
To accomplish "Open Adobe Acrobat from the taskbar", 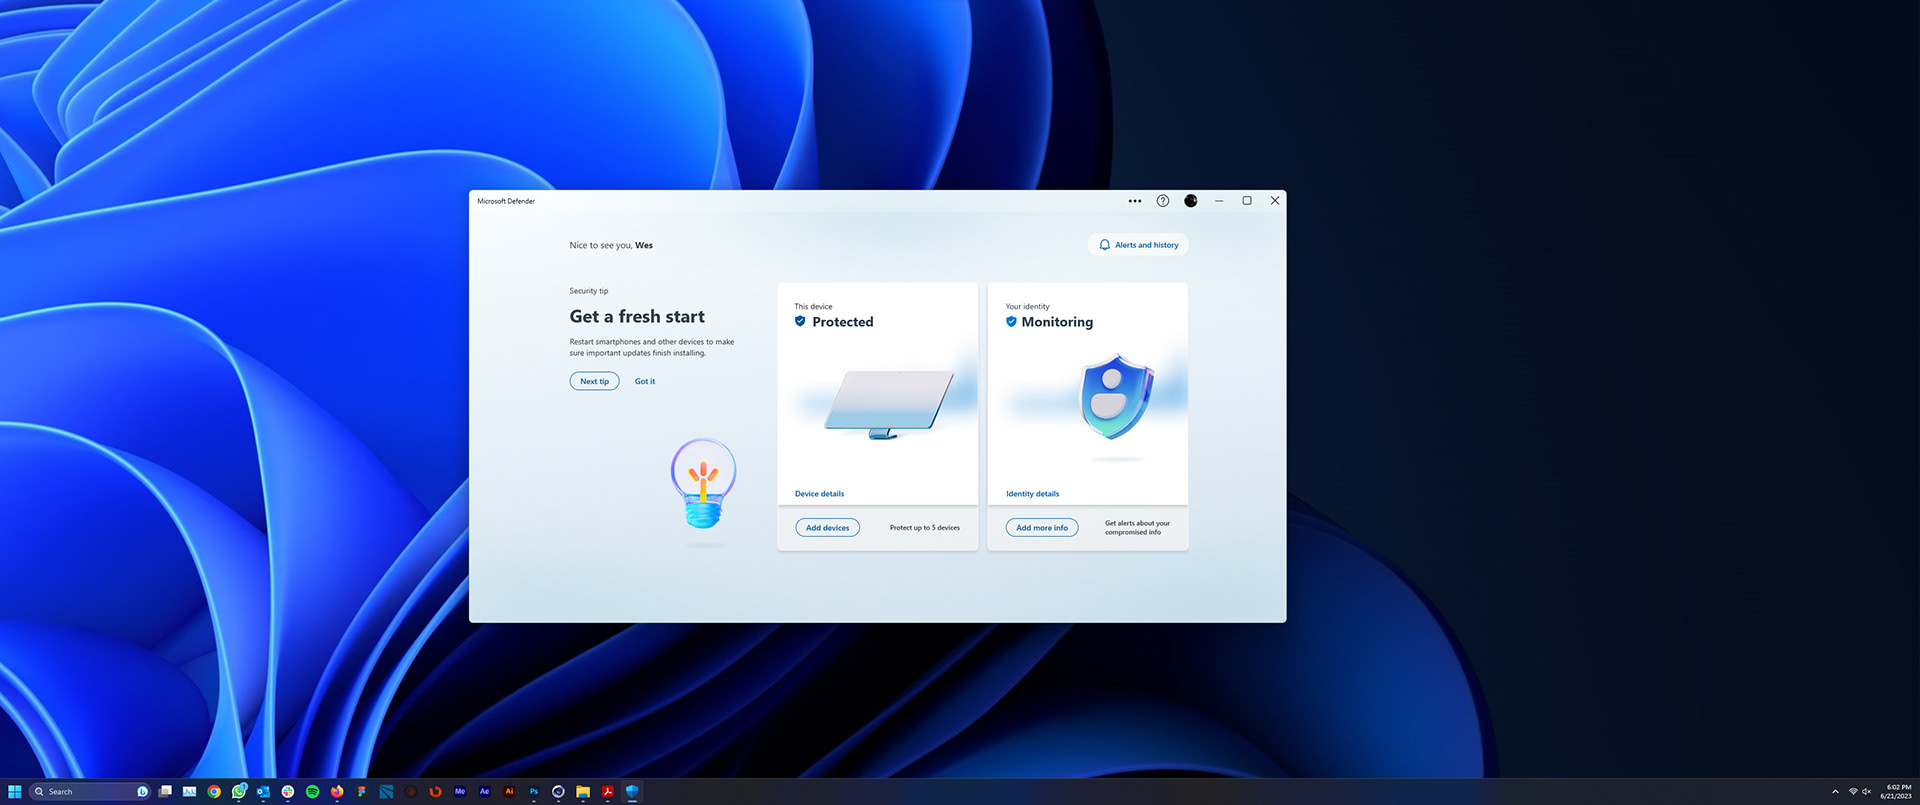I will coord(607,791).
